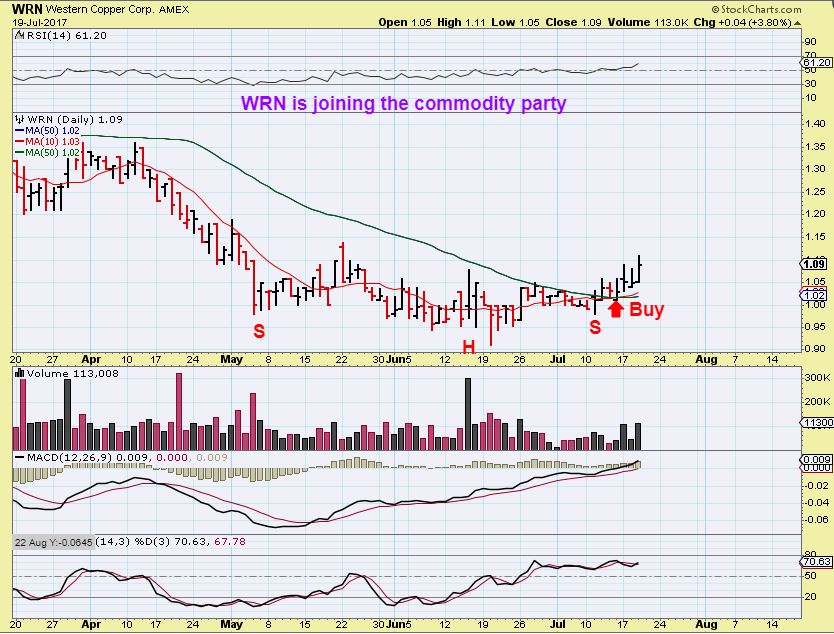Click the WRN (Daily) 1.09 legend label
This screenshot has height=634, width=834.
click(75, 119)
